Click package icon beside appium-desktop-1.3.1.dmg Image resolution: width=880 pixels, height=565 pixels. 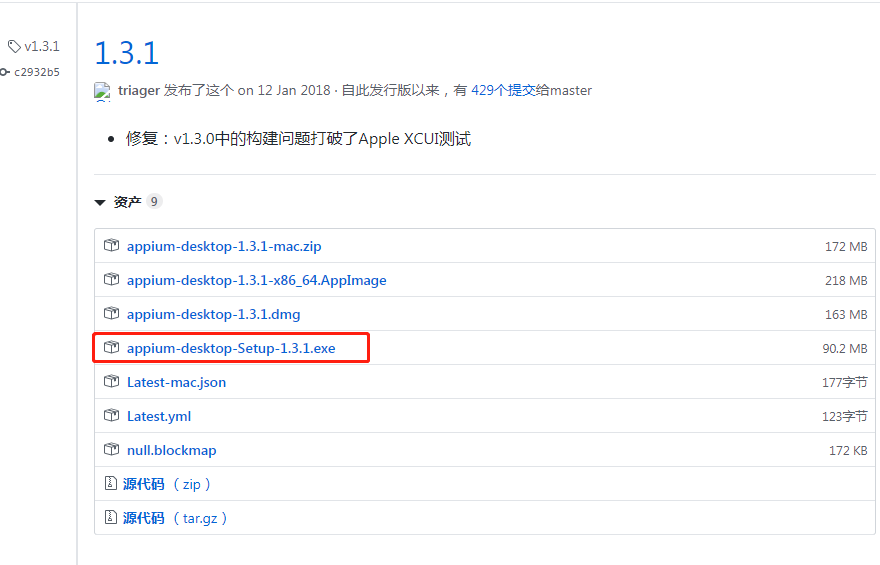click(111, 313)
